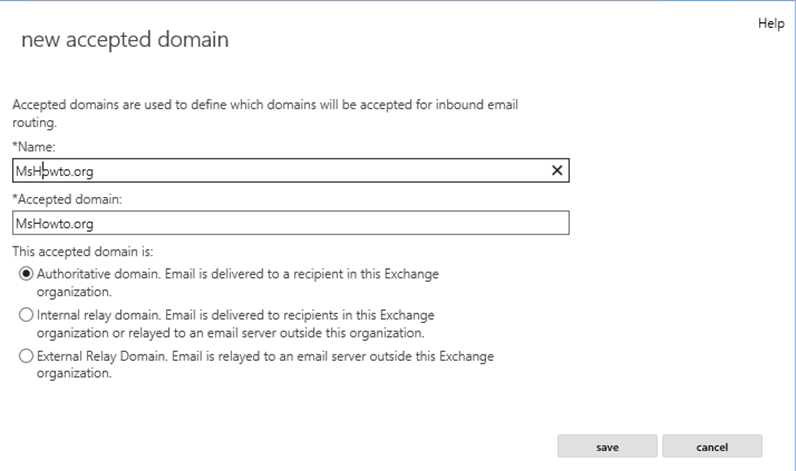Image resolution: width=796 pixels, height=471 pixels.
Task: Click the *Accepted domain: field label
Action: click(67, 199)
